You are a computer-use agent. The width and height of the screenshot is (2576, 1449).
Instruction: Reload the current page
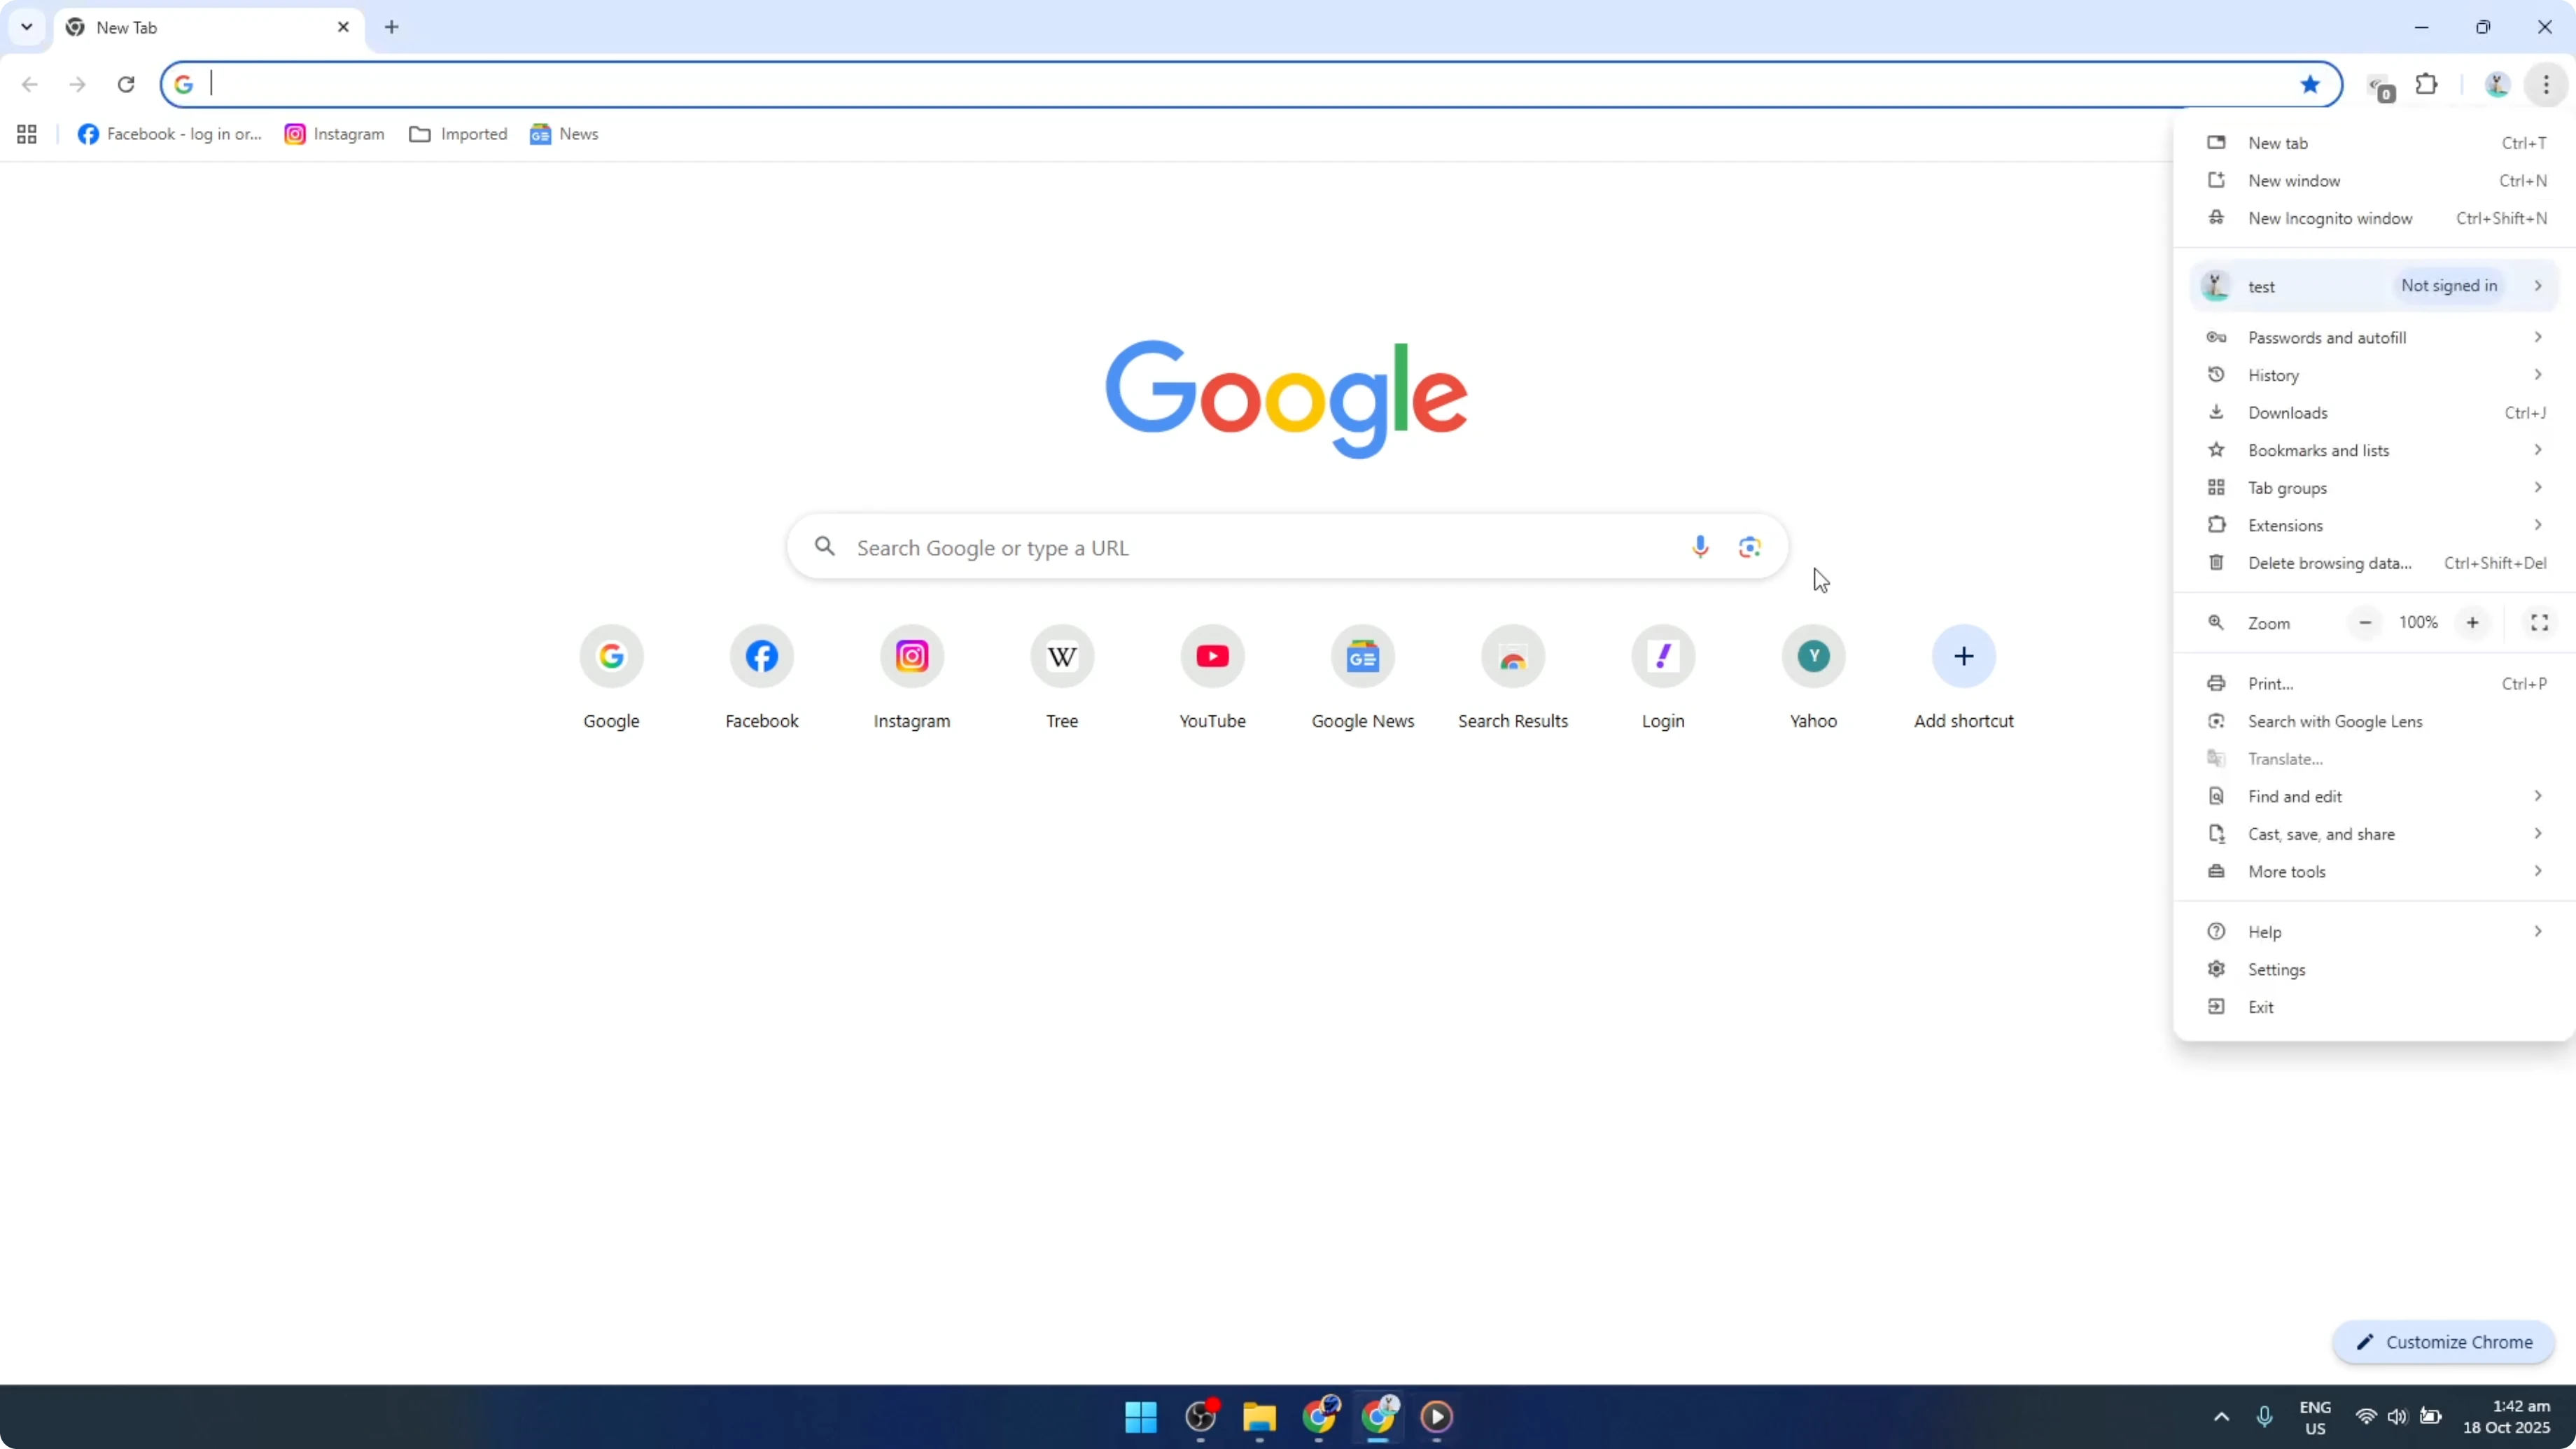coord(126,84)
